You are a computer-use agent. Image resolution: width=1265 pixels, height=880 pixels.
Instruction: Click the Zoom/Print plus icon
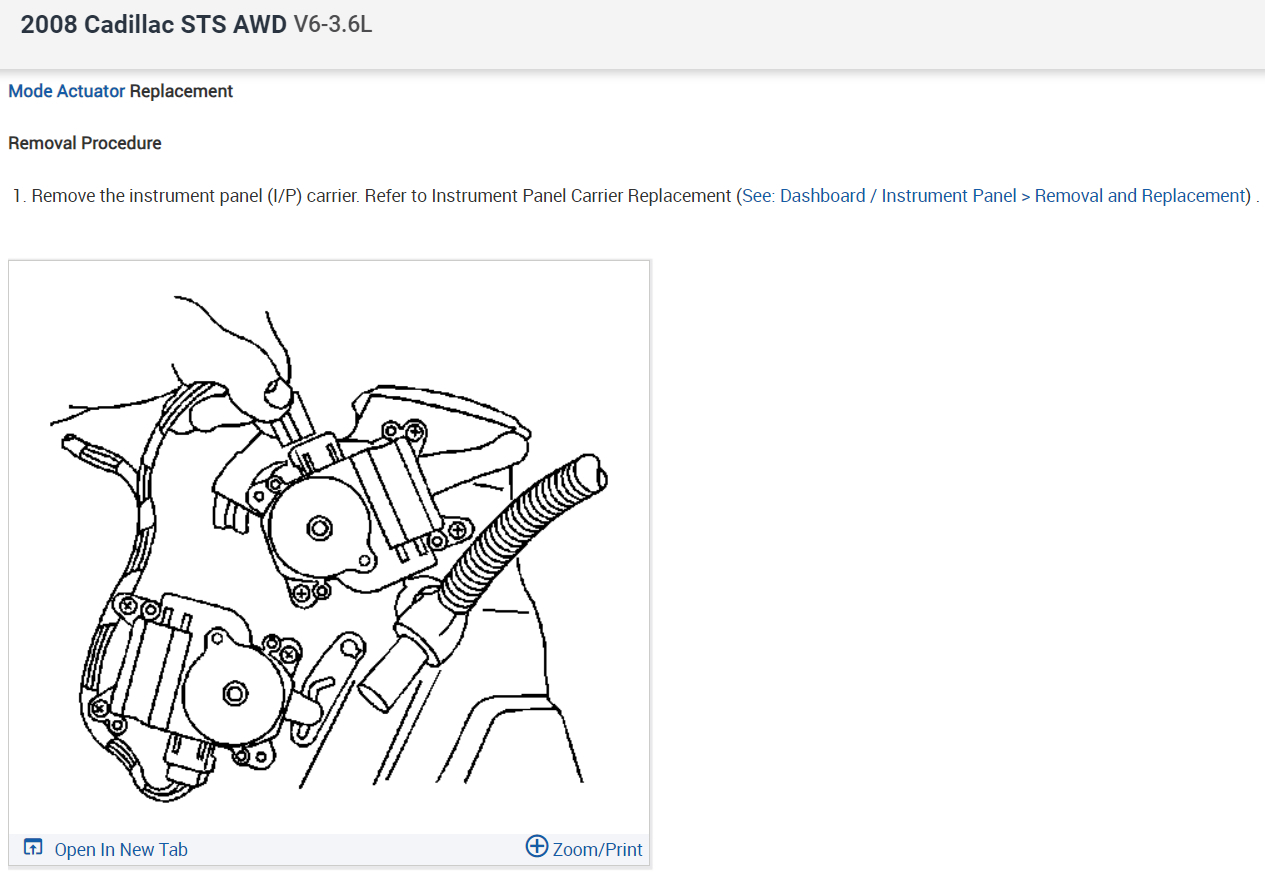pyautogui.click(x=537, y=847)
